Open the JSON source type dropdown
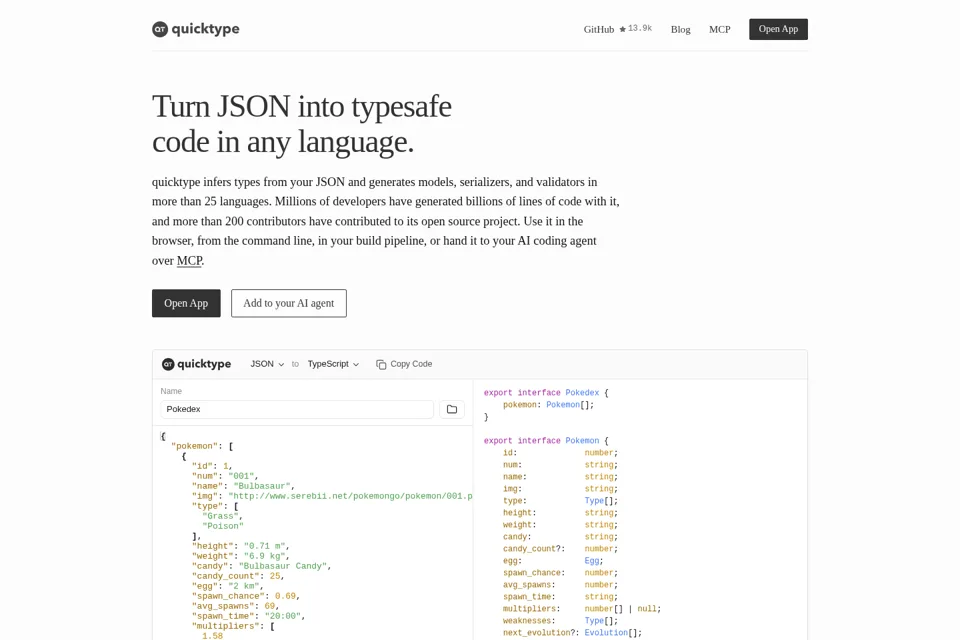Viewport: 960px width, 640px height. 267,364
